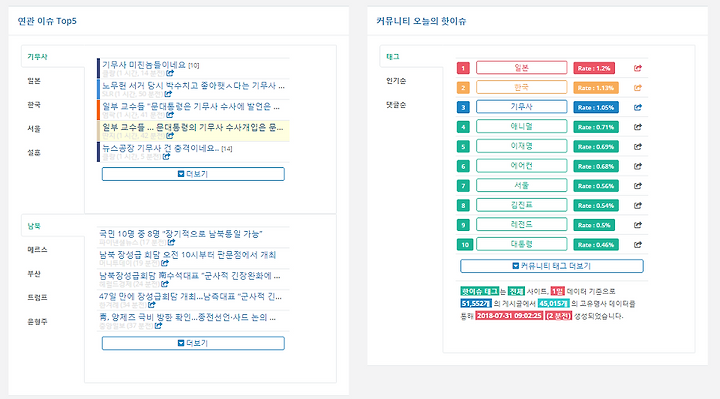Switch to the 인기순 tab
The height and width of the screenshot is (399, 720).
(396, 81)
